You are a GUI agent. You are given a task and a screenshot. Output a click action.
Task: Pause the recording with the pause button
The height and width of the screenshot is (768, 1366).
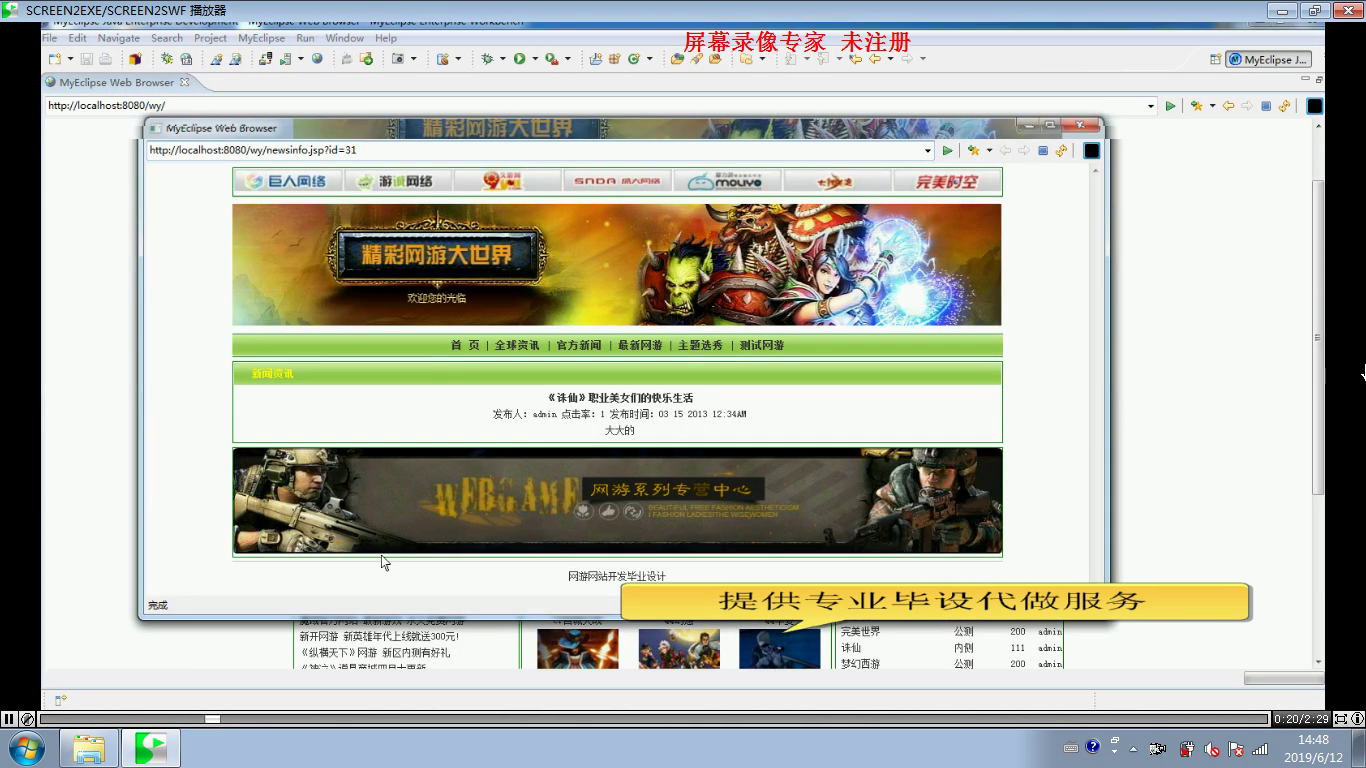[x=9, y=718]
